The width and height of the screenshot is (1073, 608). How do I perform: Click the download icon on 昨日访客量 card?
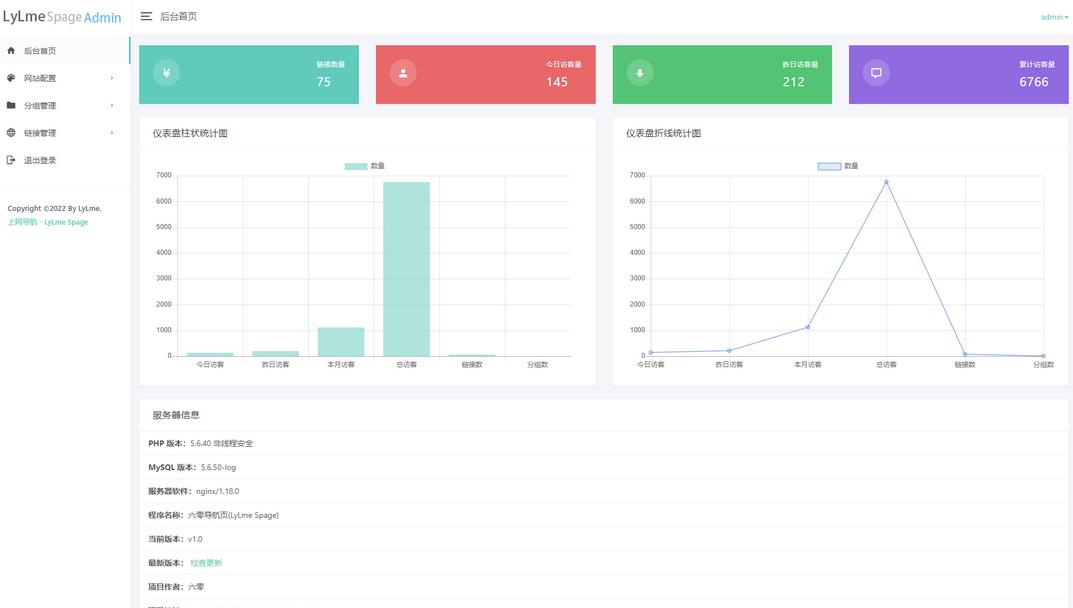click(640, 73)
